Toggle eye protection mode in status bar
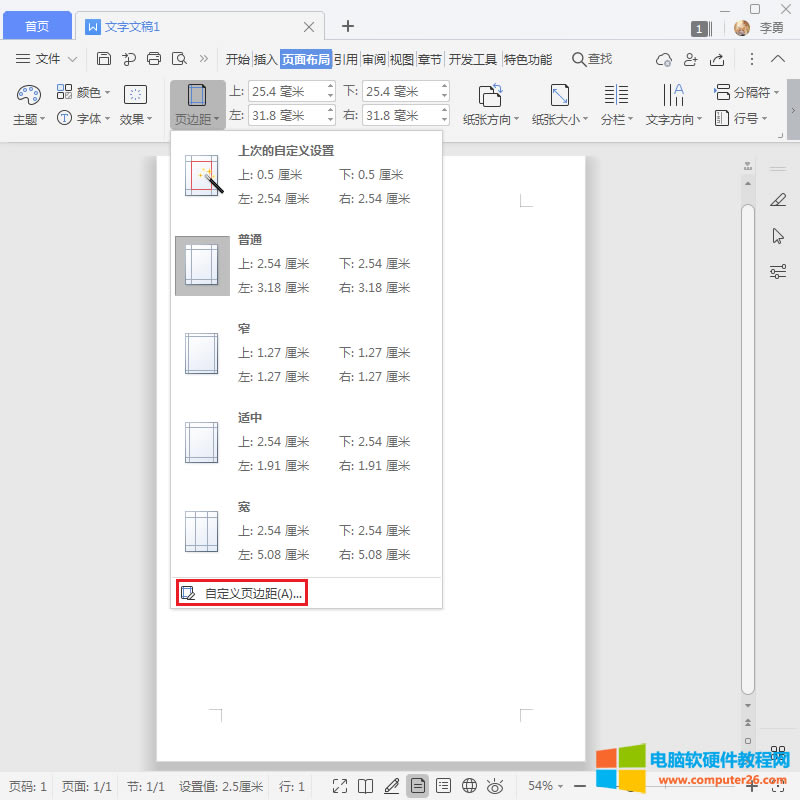800x800 pixels. pyautogui.click(x=494, y=786)
